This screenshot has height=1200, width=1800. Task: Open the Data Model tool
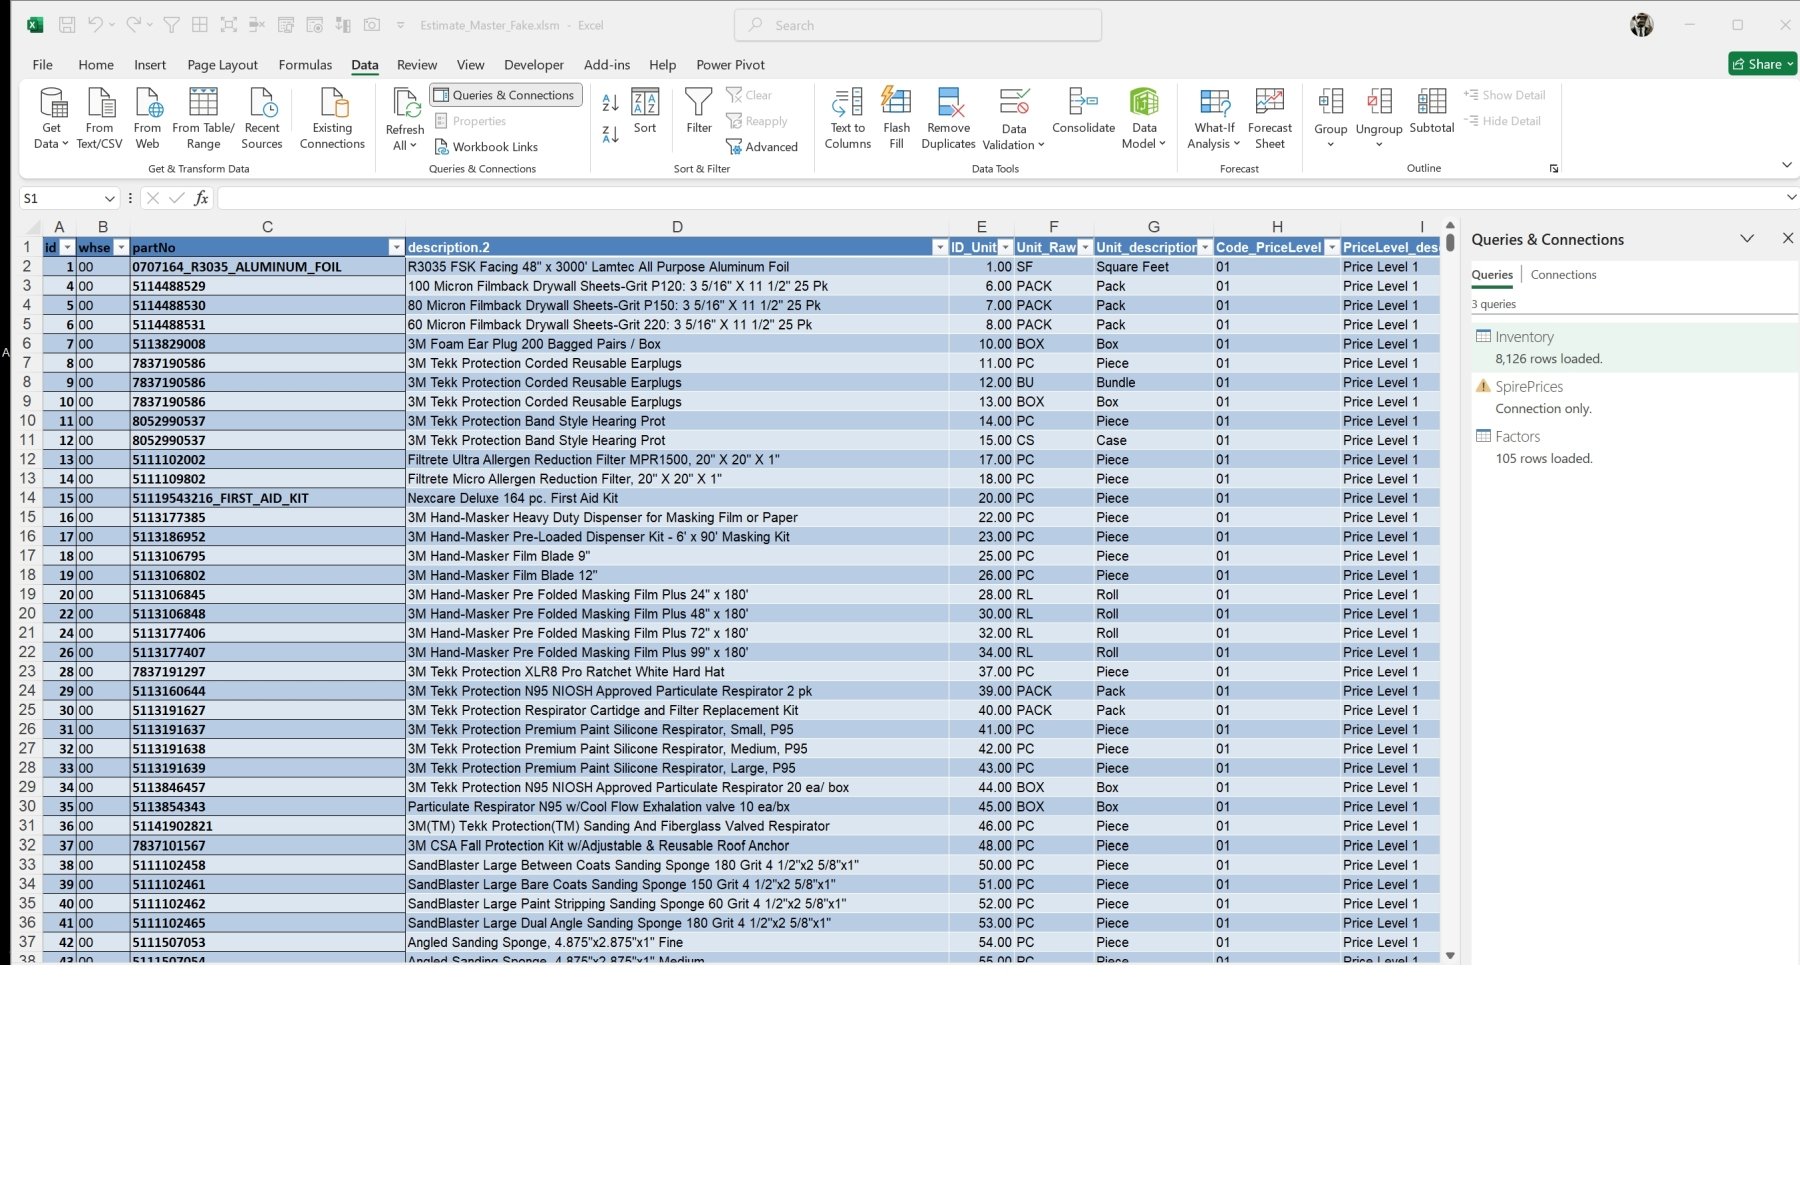tap(1144, 118)
